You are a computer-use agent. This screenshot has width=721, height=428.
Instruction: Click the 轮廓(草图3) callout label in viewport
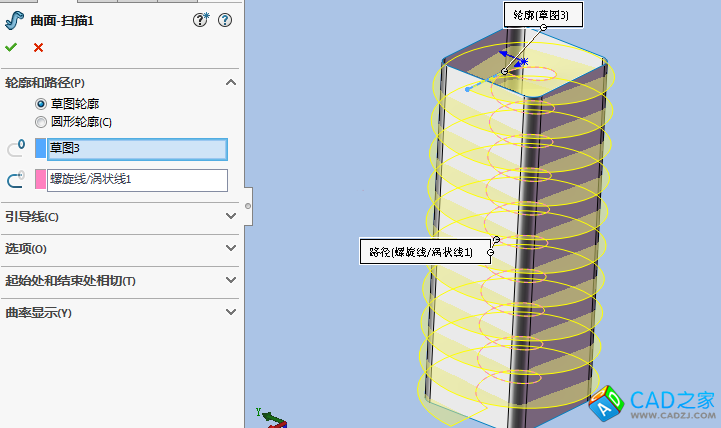tap(541, 15)
